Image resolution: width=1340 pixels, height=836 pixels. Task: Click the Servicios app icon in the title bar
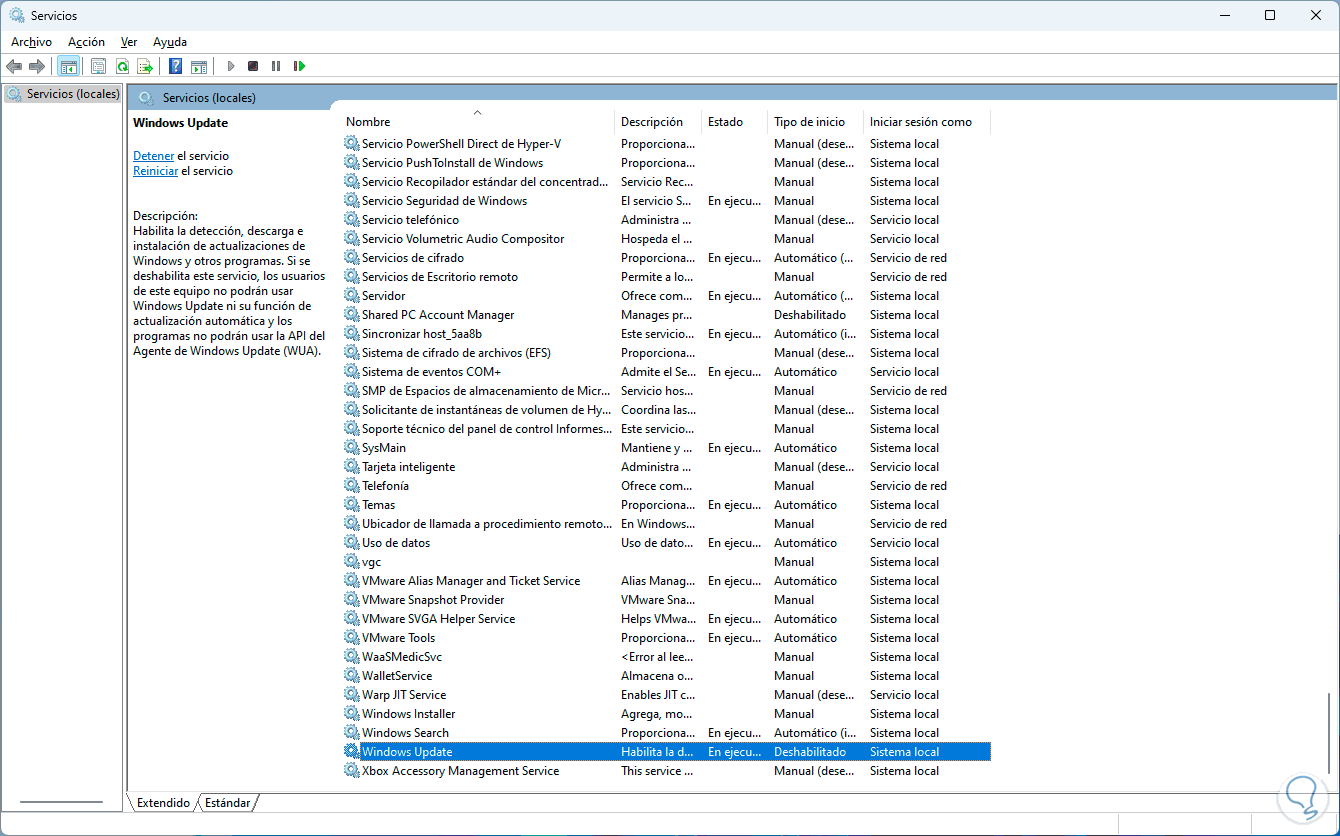[17, 15]
